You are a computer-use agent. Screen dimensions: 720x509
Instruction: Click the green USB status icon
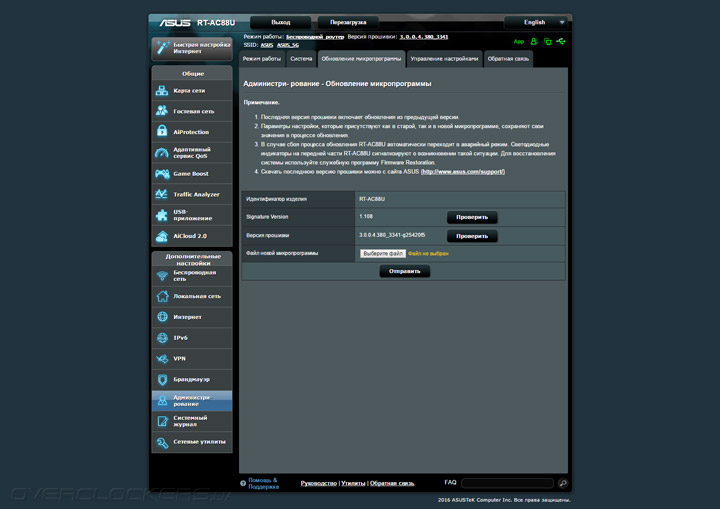[x=561, y=41]
